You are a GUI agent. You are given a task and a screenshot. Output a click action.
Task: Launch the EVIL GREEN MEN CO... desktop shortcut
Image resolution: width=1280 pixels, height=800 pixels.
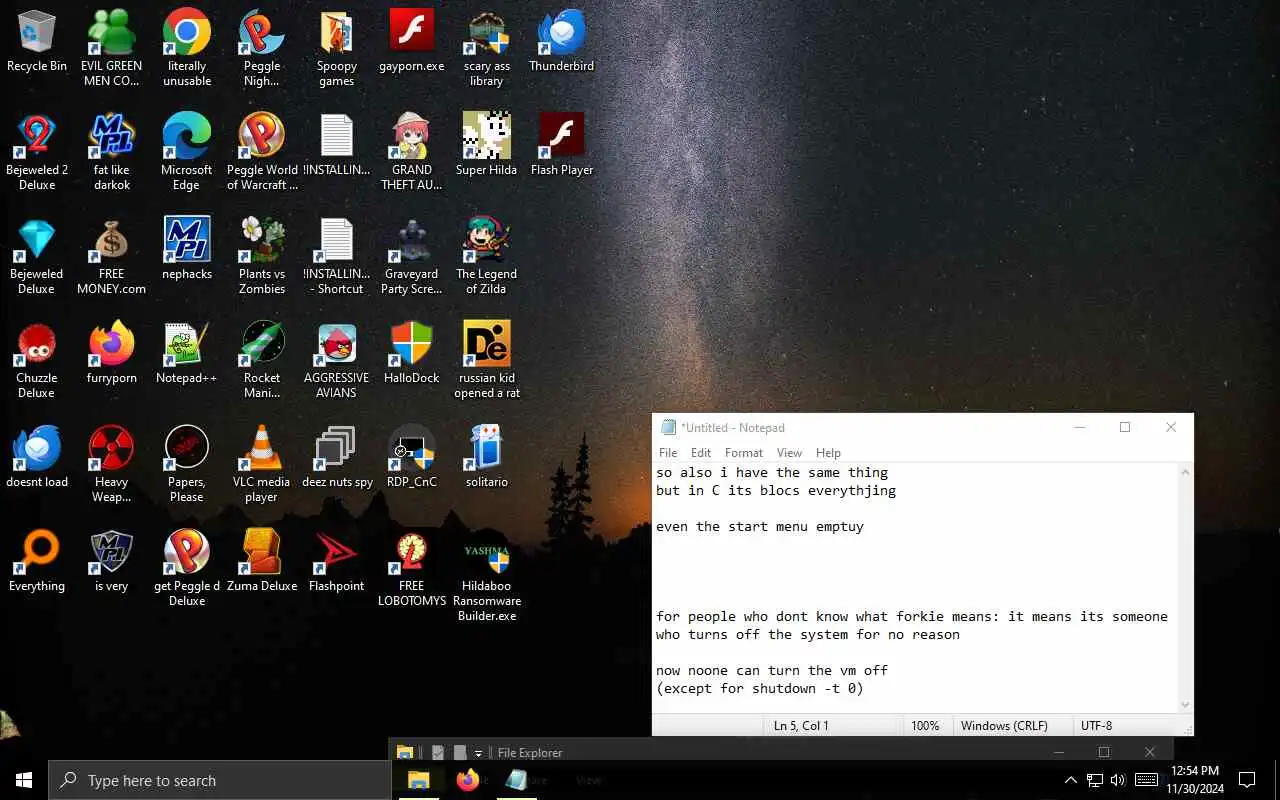coord(111,48)
